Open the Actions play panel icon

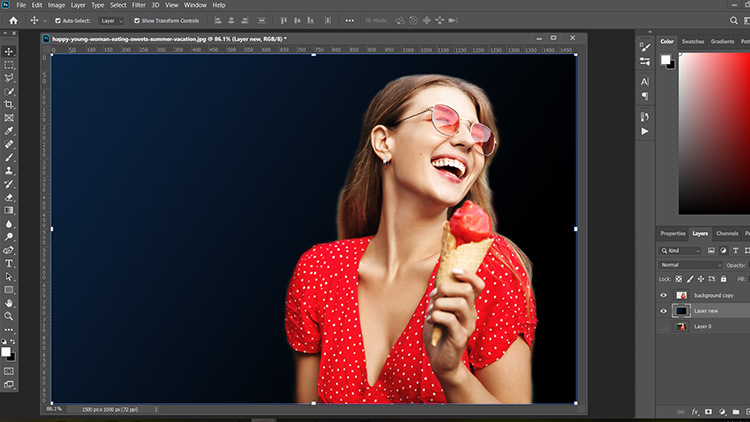point(645,131)
